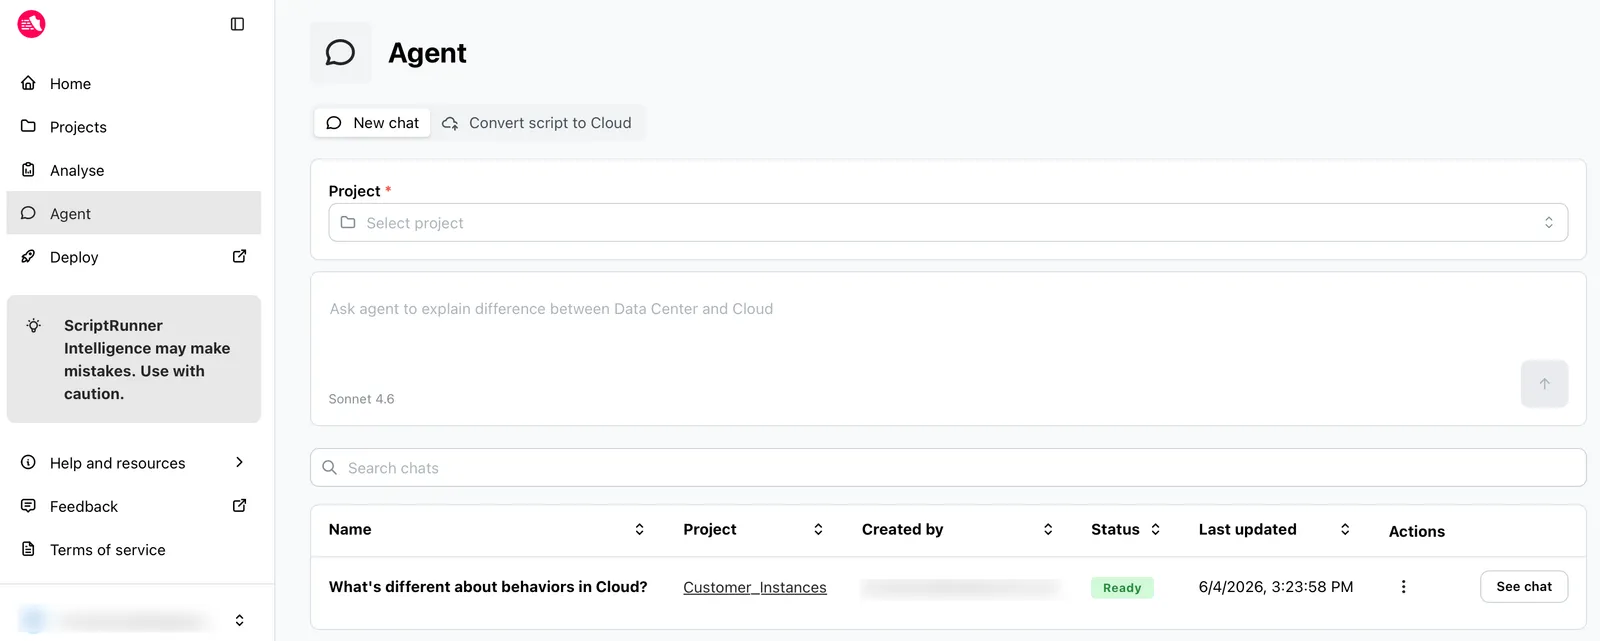
Task: Click the Actions column header
Action: point(1416,532)
